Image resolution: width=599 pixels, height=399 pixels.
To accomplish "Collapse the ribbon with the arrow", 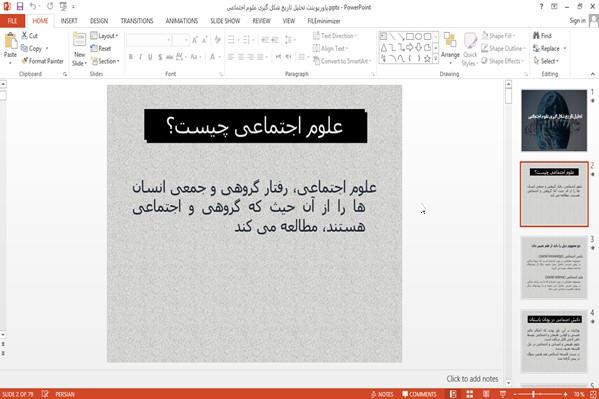I will (593, 74).
